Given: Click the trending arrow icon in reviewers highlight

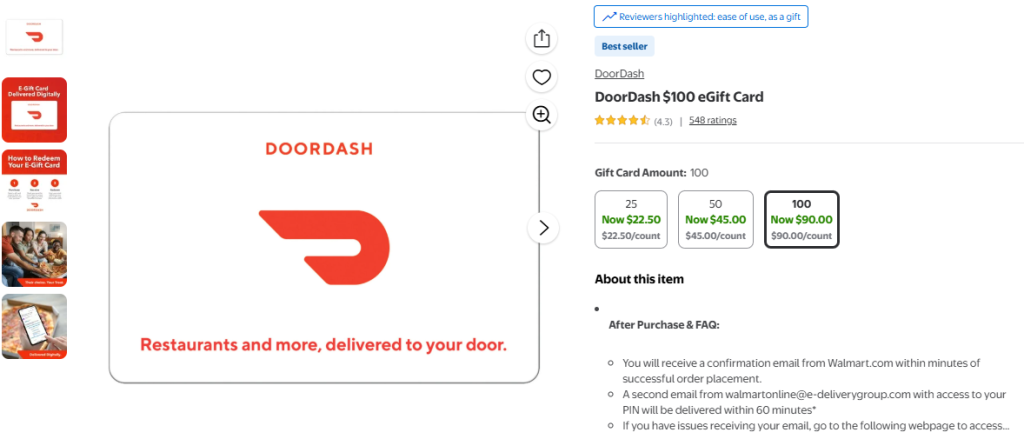Looking at the screenshot, I should (x=609, y=17).
